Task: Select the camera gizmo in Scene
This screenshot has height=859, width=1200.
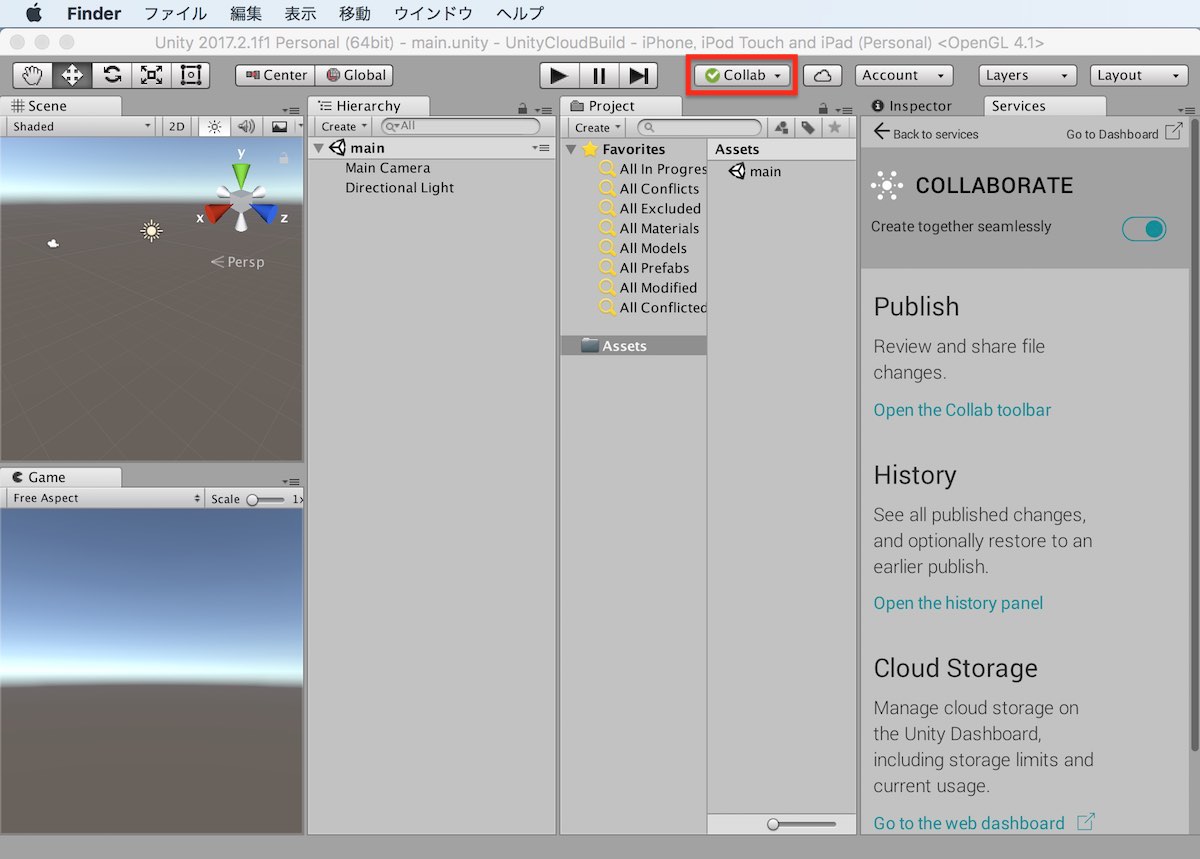Action: [53, 243]
